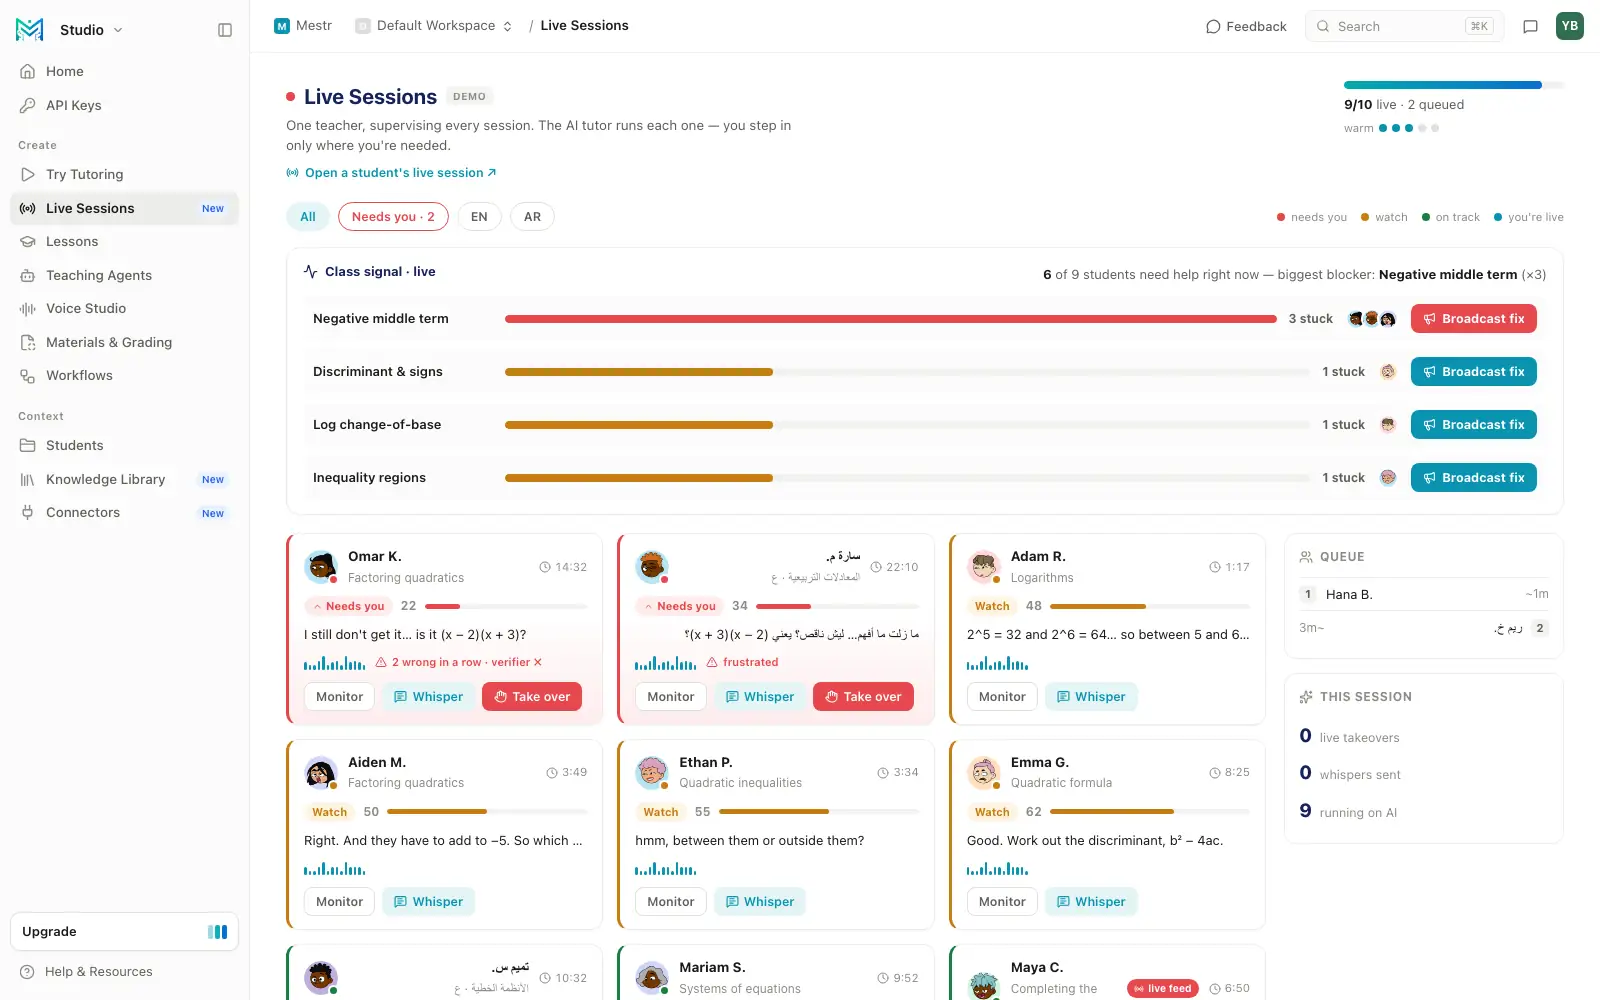Image resolution: width=1600 pixels, height=1000 pixels.
Task: Click the Live Sessions broadcast icon
Action: click(x=28, y=208)
